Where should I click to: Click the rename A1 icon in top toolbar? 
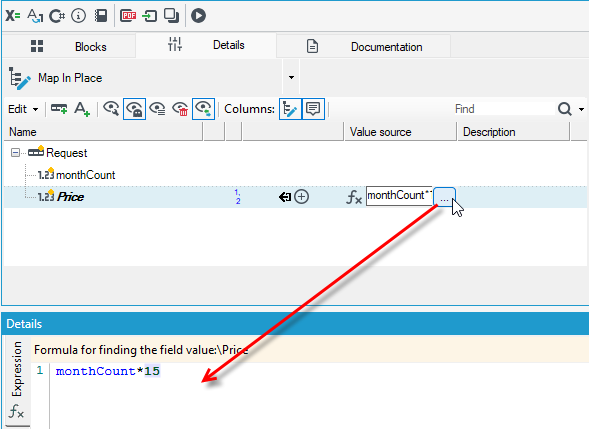pos(35,16)
